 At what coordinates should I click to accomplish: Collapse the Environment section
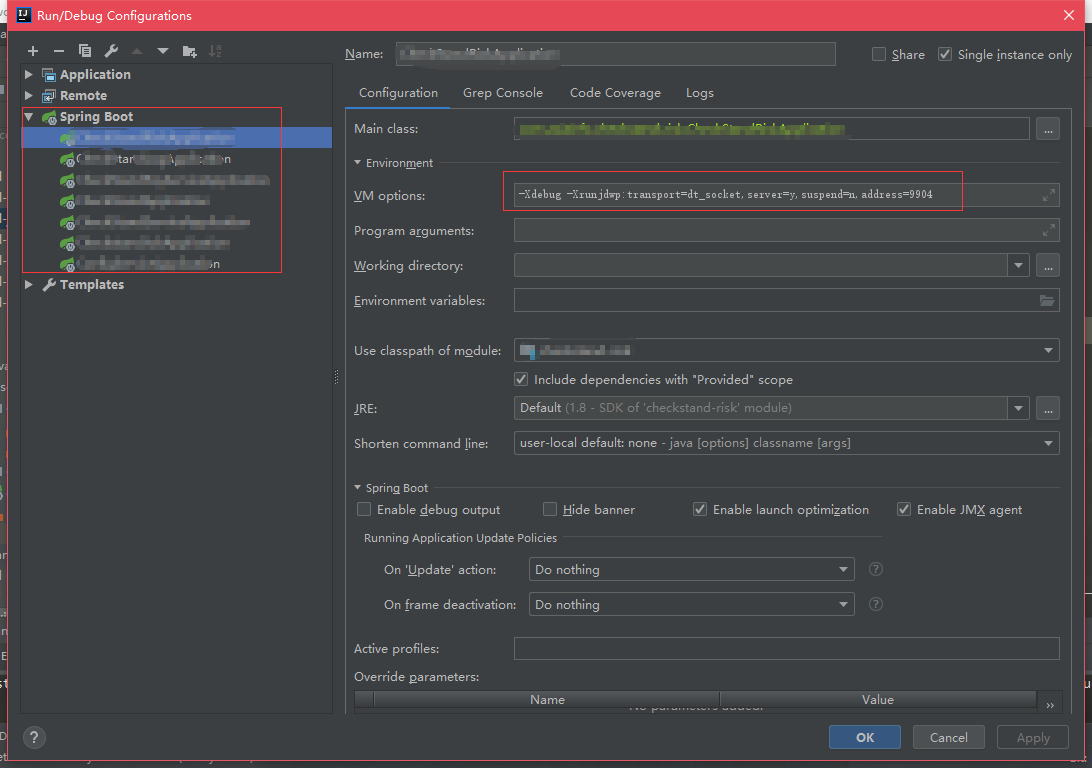click(357, 163)
